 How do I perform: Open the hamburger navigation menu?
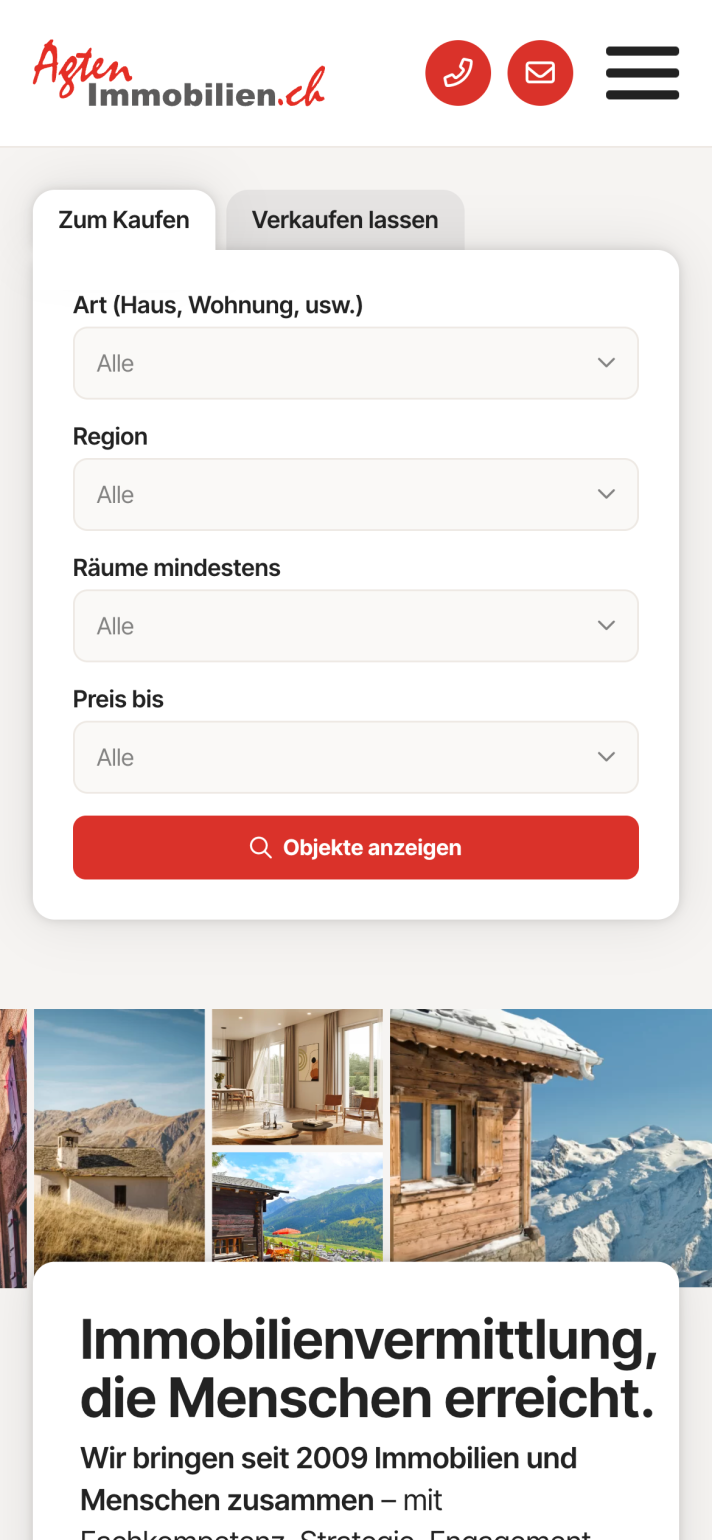642,73
